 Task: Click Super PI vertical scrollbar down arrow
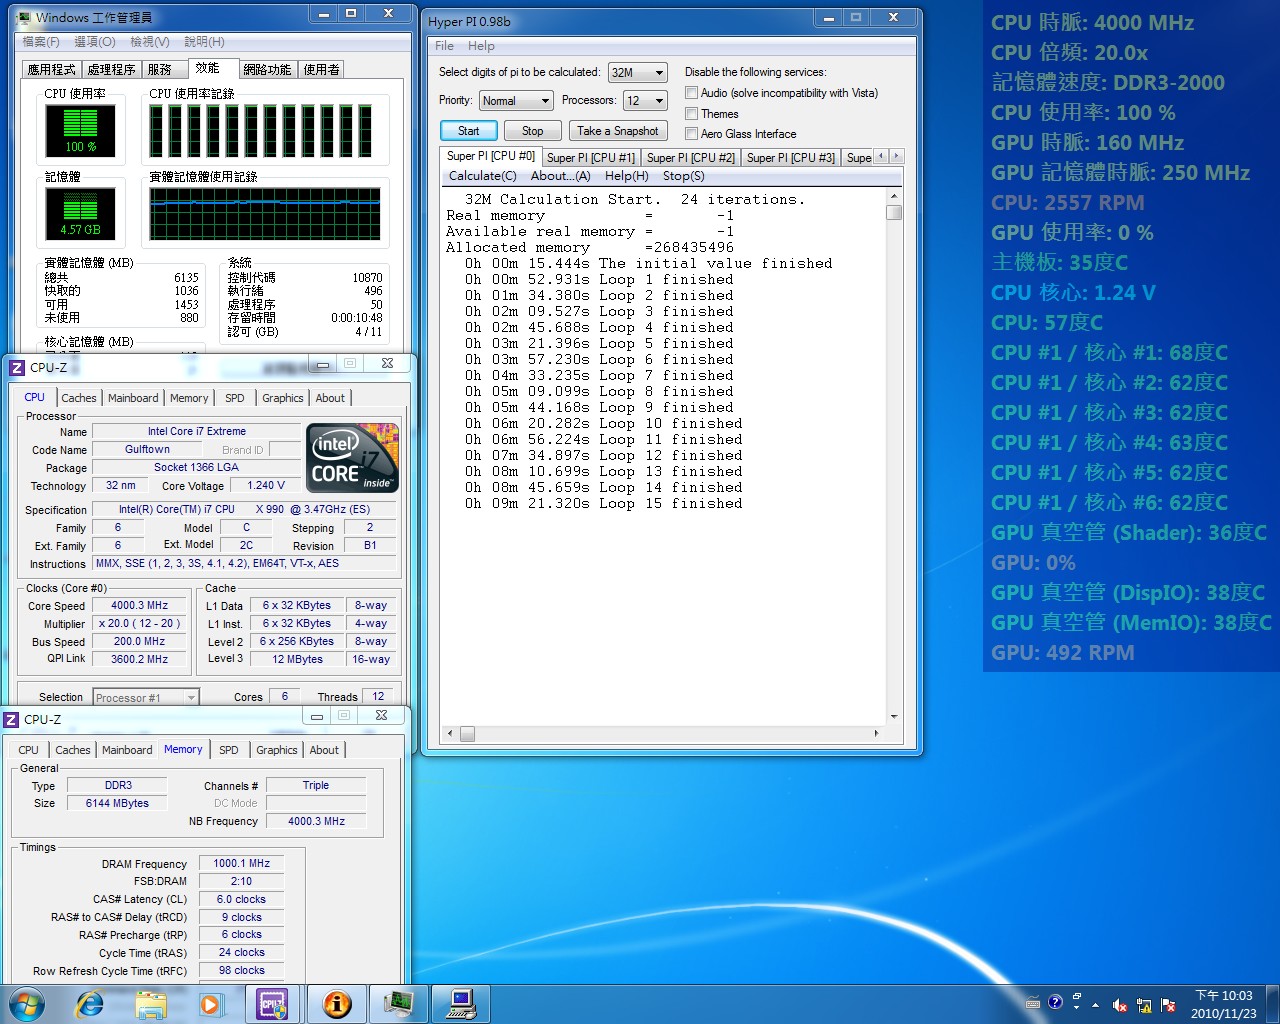point(894,717)
